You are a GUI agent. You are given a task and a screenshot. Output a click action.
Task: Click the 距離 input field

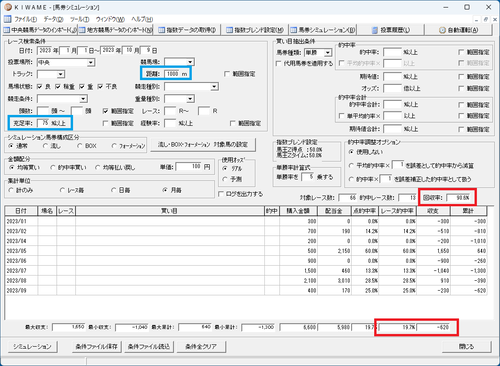[x=177, y=74]
